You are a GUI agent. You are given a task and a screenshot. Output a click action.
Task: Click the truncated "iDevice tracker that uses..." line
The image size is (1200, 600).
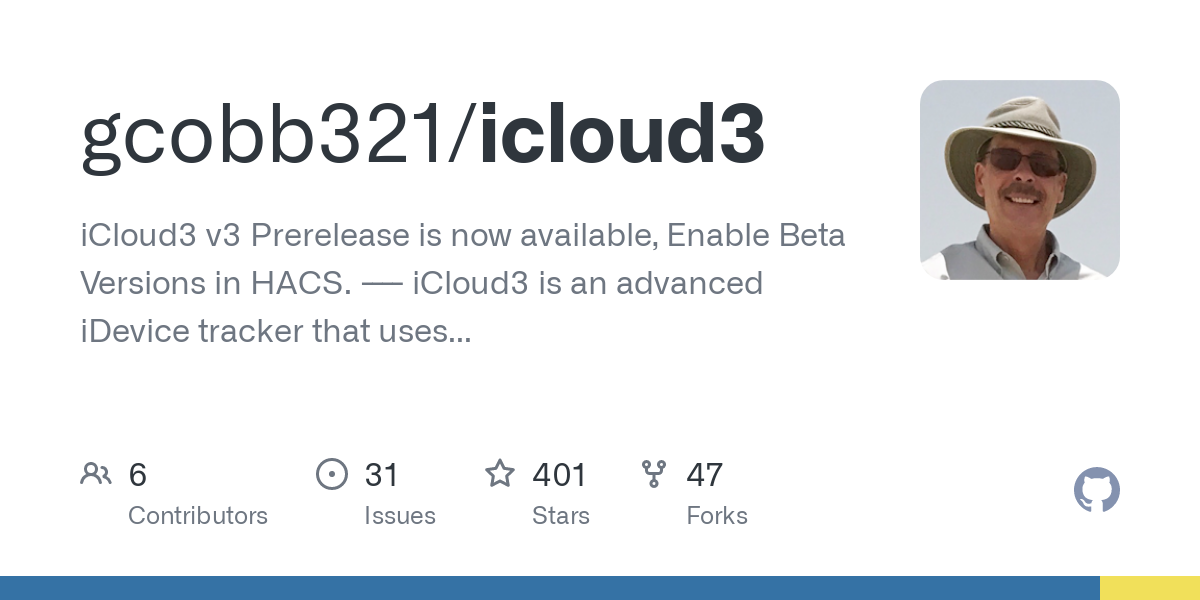click(x=276, y=331)
